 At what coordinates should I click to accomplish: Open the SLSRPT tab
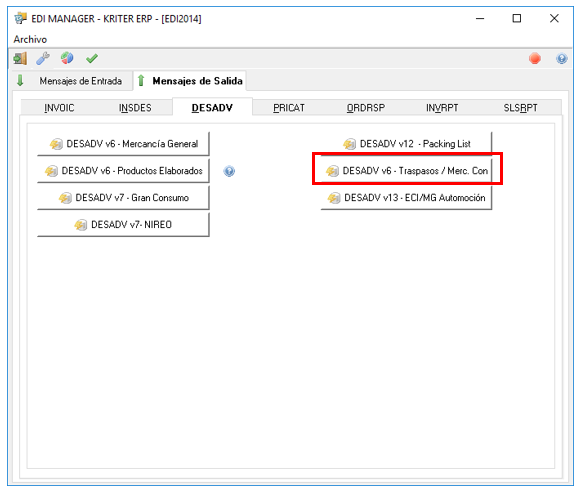[520, 108]
